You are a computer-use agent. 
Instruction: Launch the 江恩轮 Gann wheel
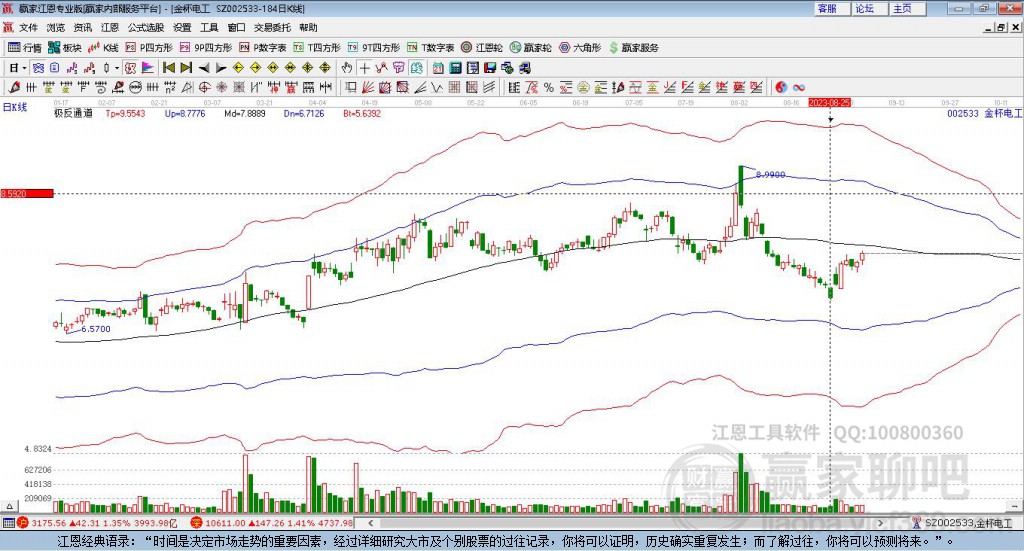coord(482,48)
